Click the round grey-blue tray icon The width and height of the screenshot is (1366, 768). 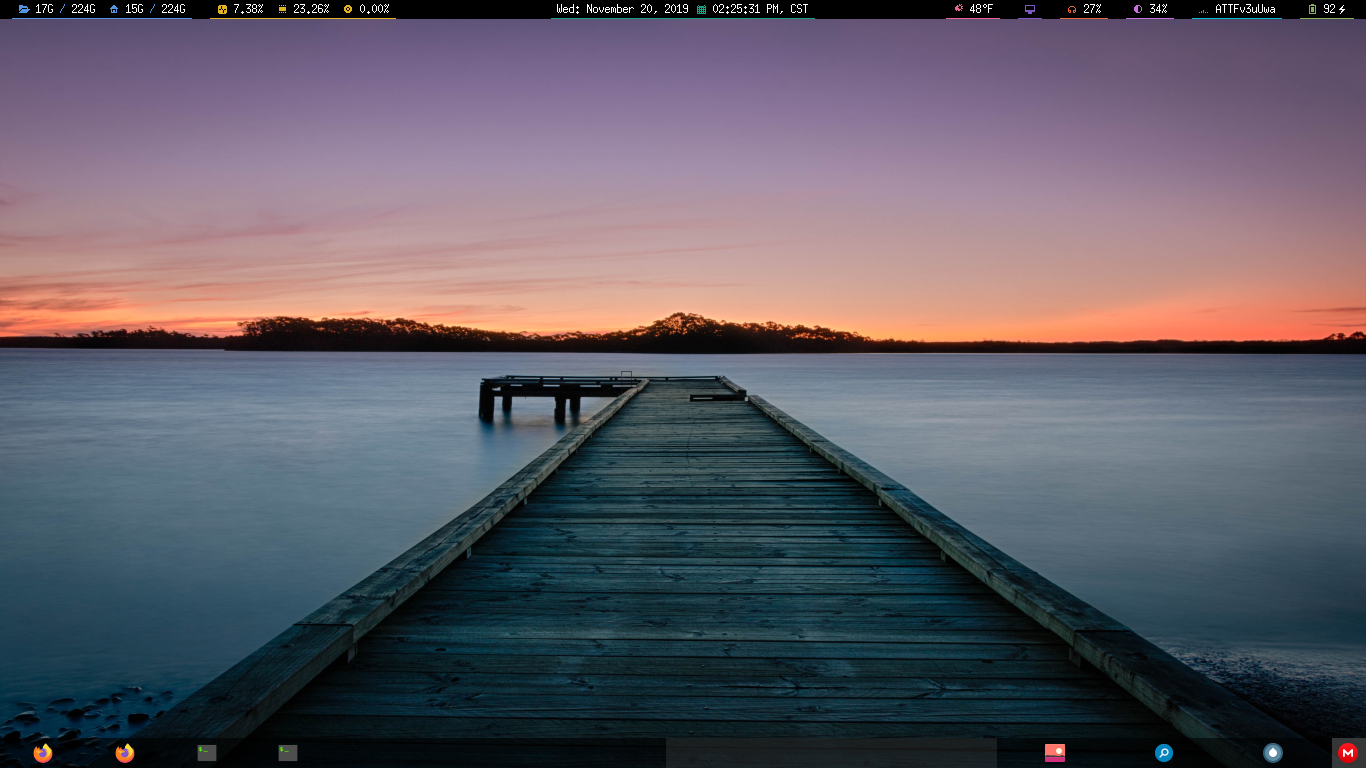tap(1273, 753)
